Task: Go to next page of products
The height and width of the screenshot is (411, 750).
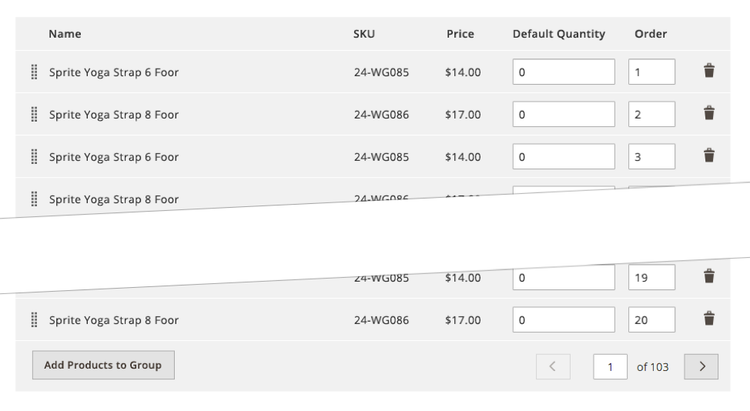Action: point(701,367)
